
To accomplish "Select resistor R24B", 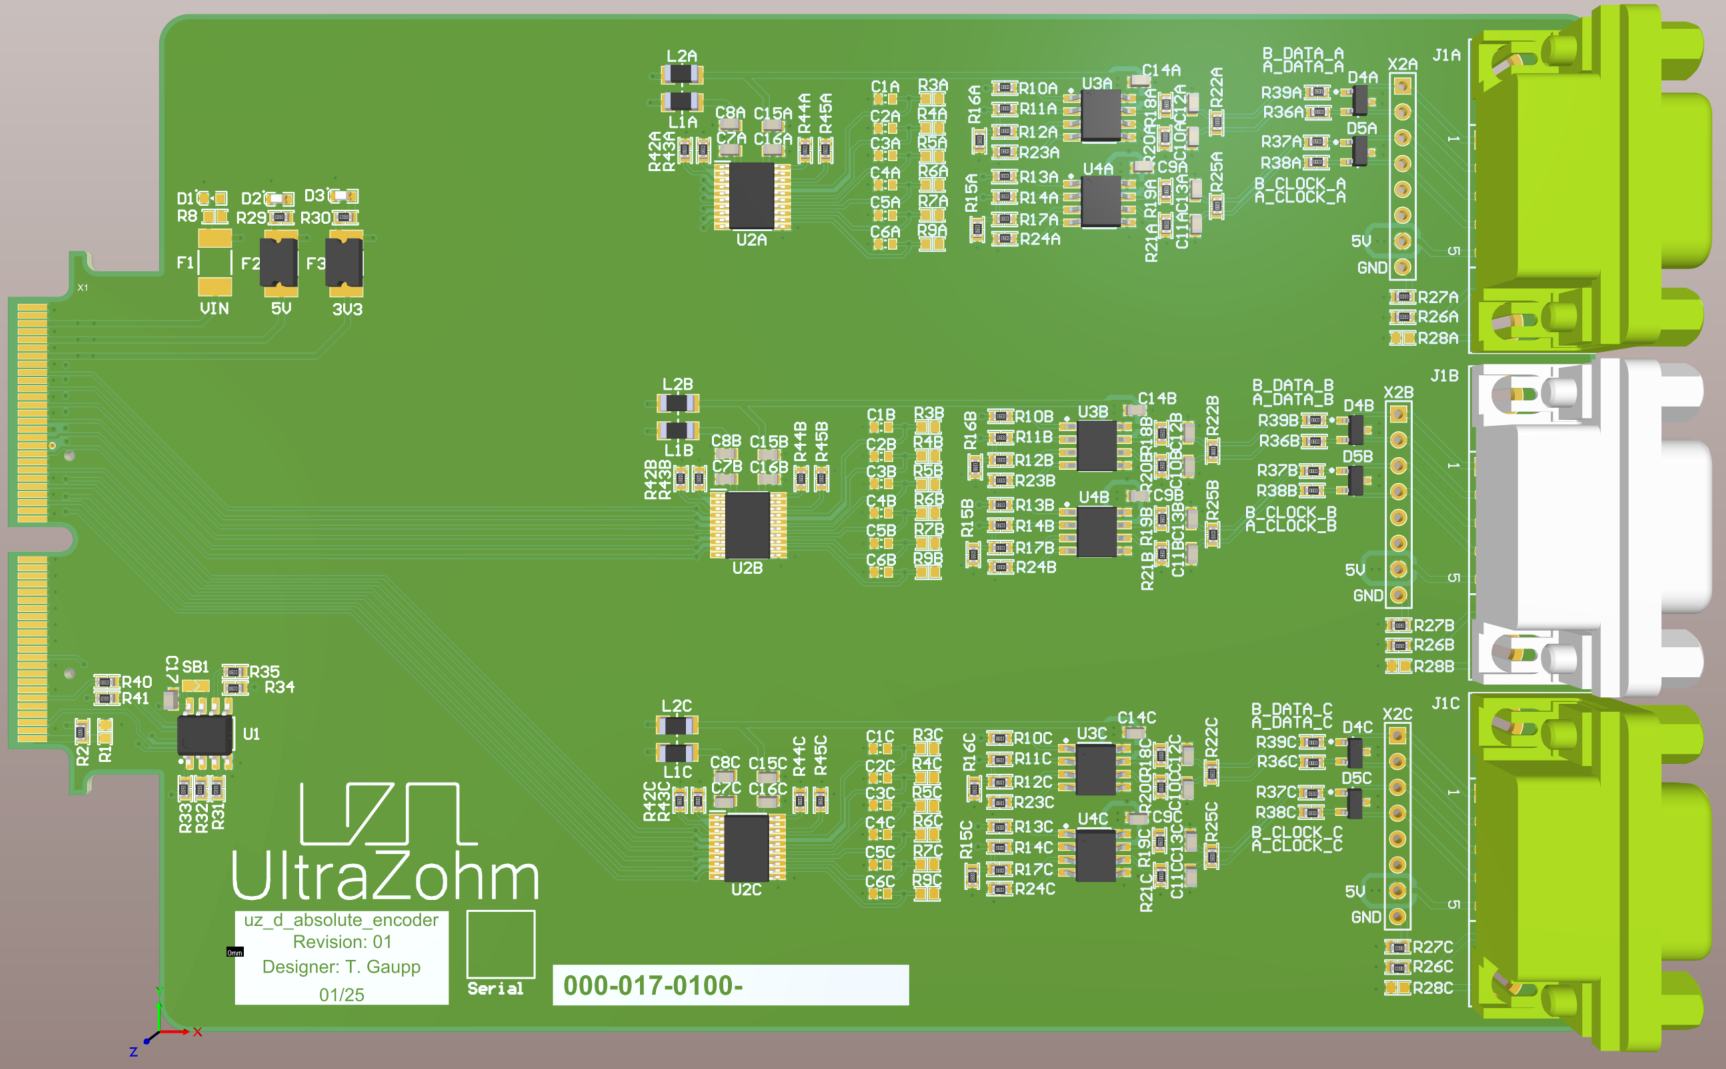I will [1001, 567].
